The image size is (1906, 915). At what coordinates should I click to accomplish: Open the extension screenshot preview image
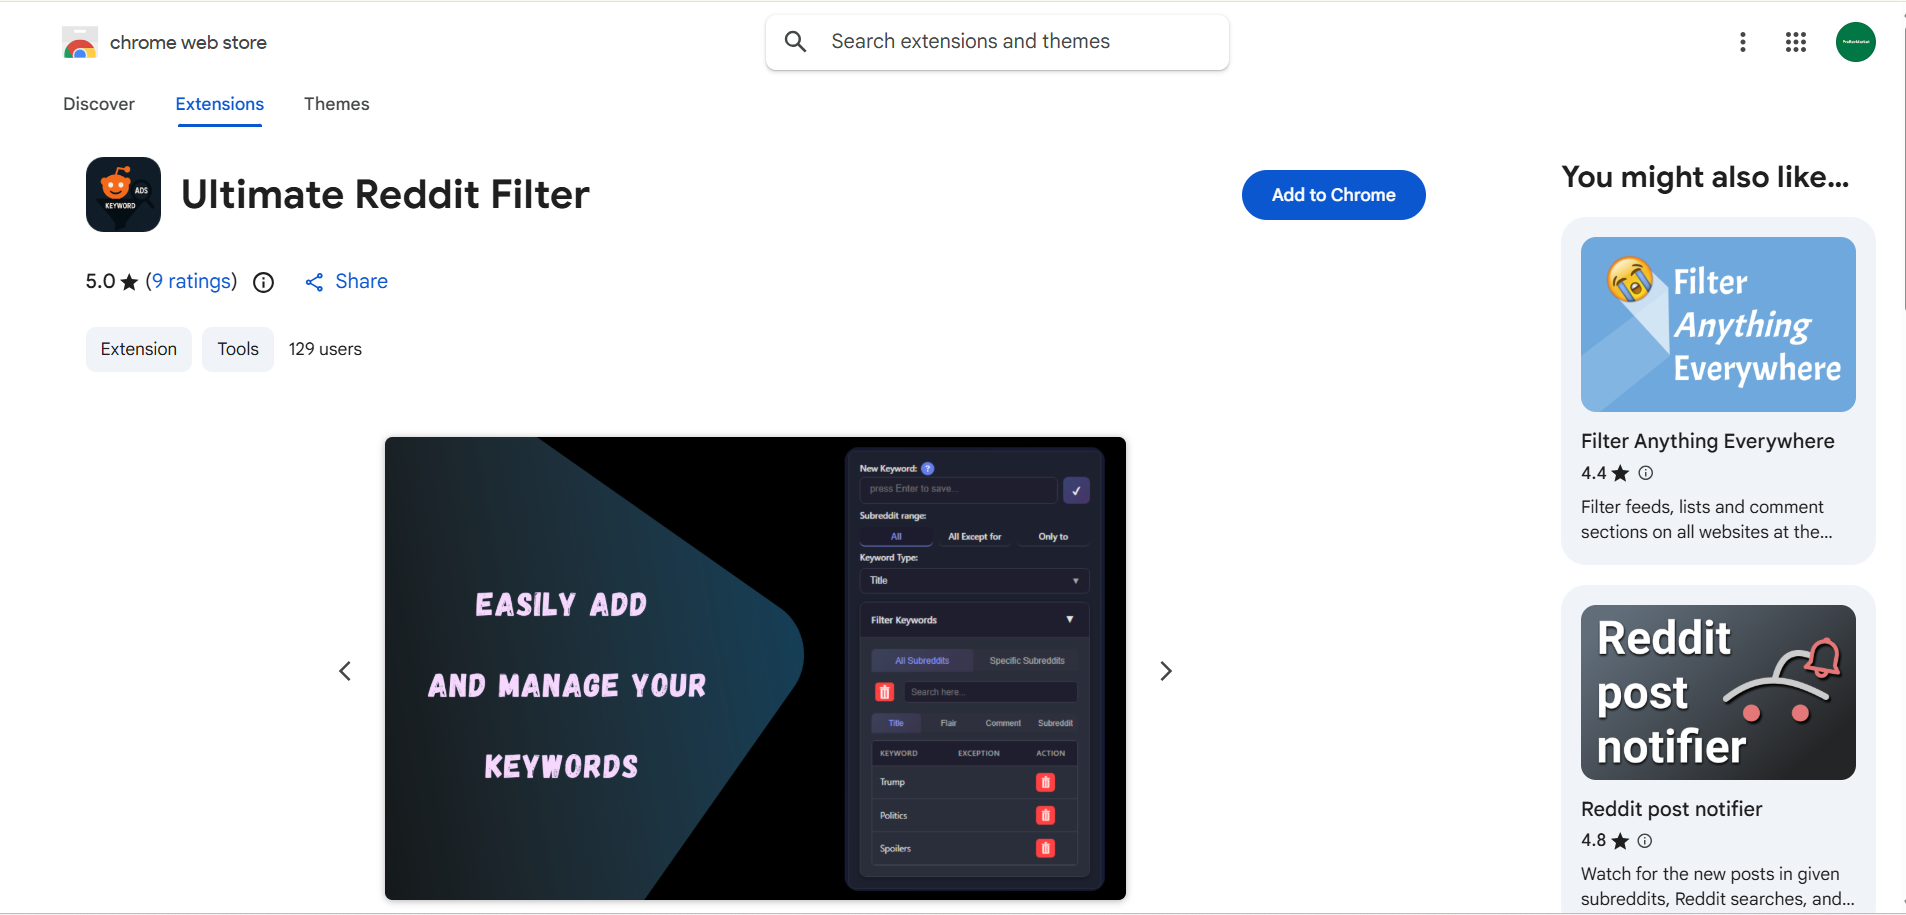coord(755,668)
